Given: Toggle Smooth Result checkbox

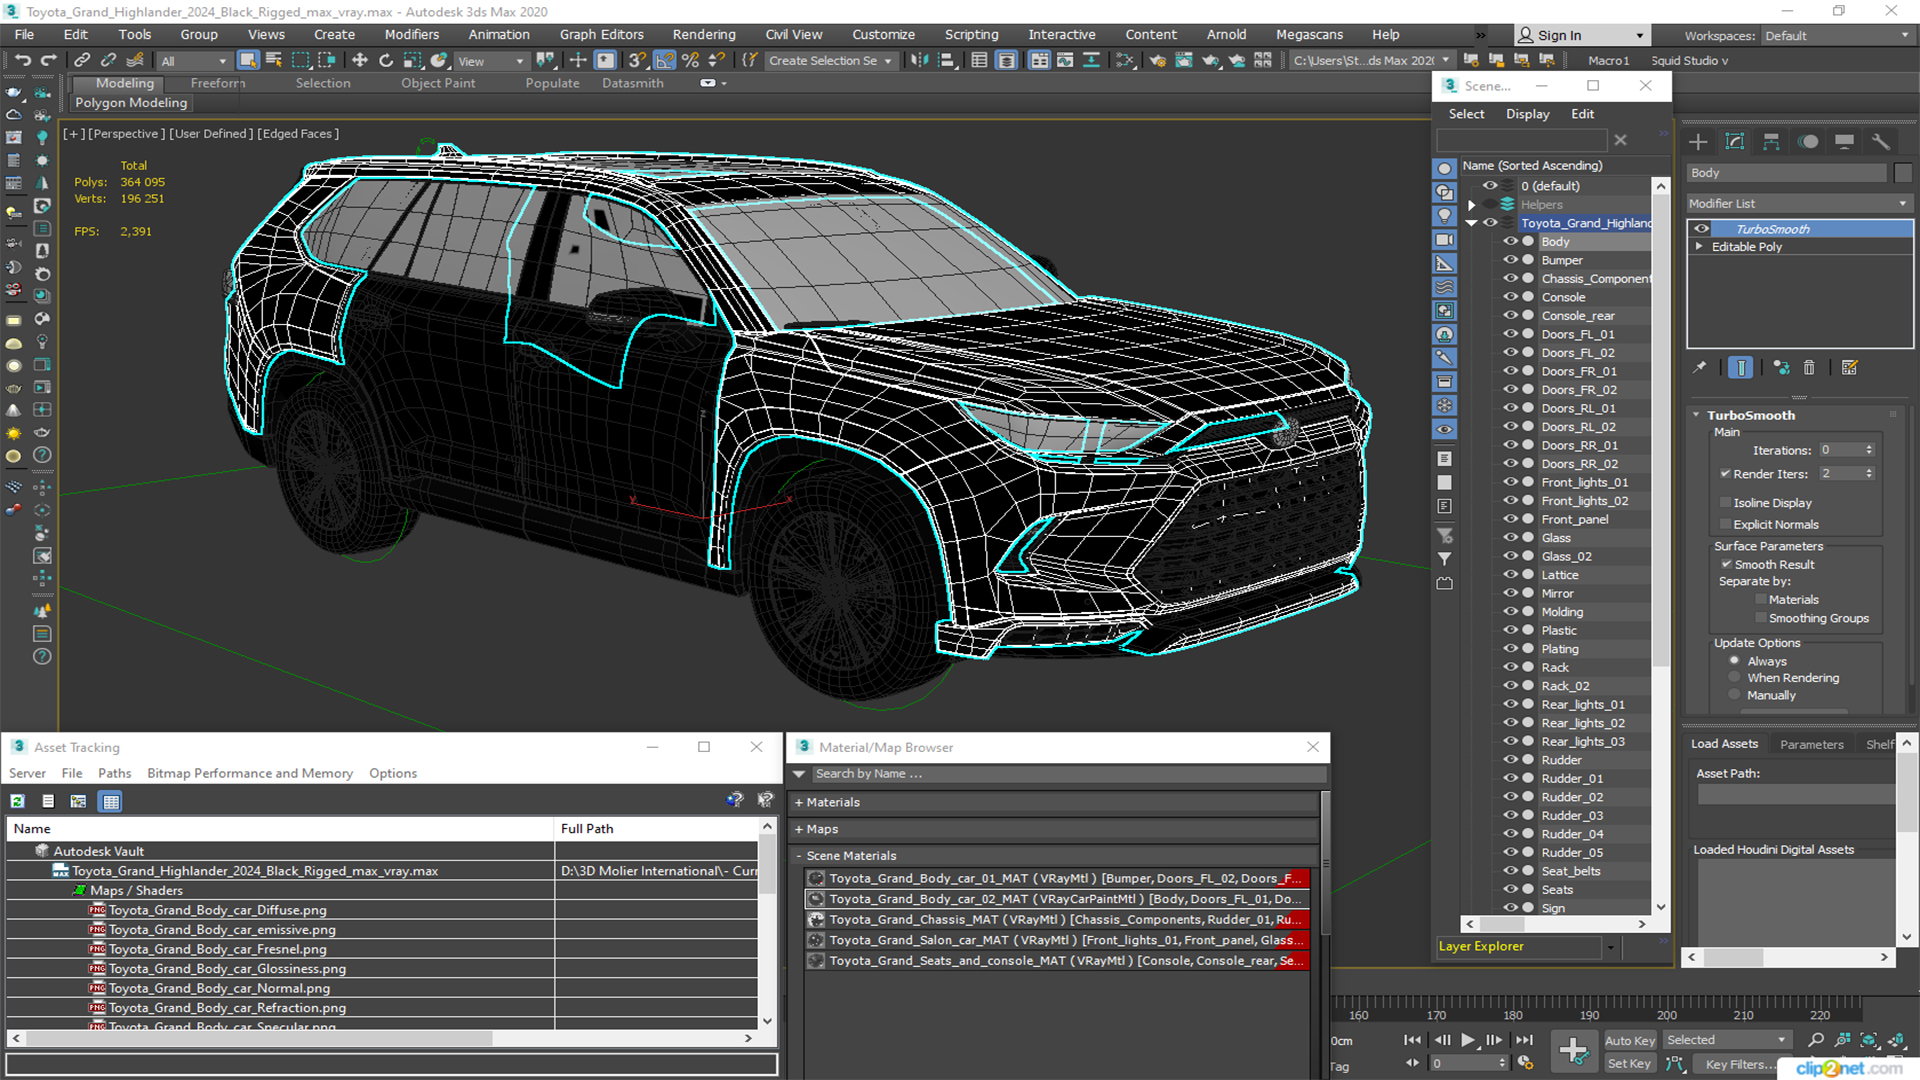Looking at the screenshot, I should coord(1726,565).
